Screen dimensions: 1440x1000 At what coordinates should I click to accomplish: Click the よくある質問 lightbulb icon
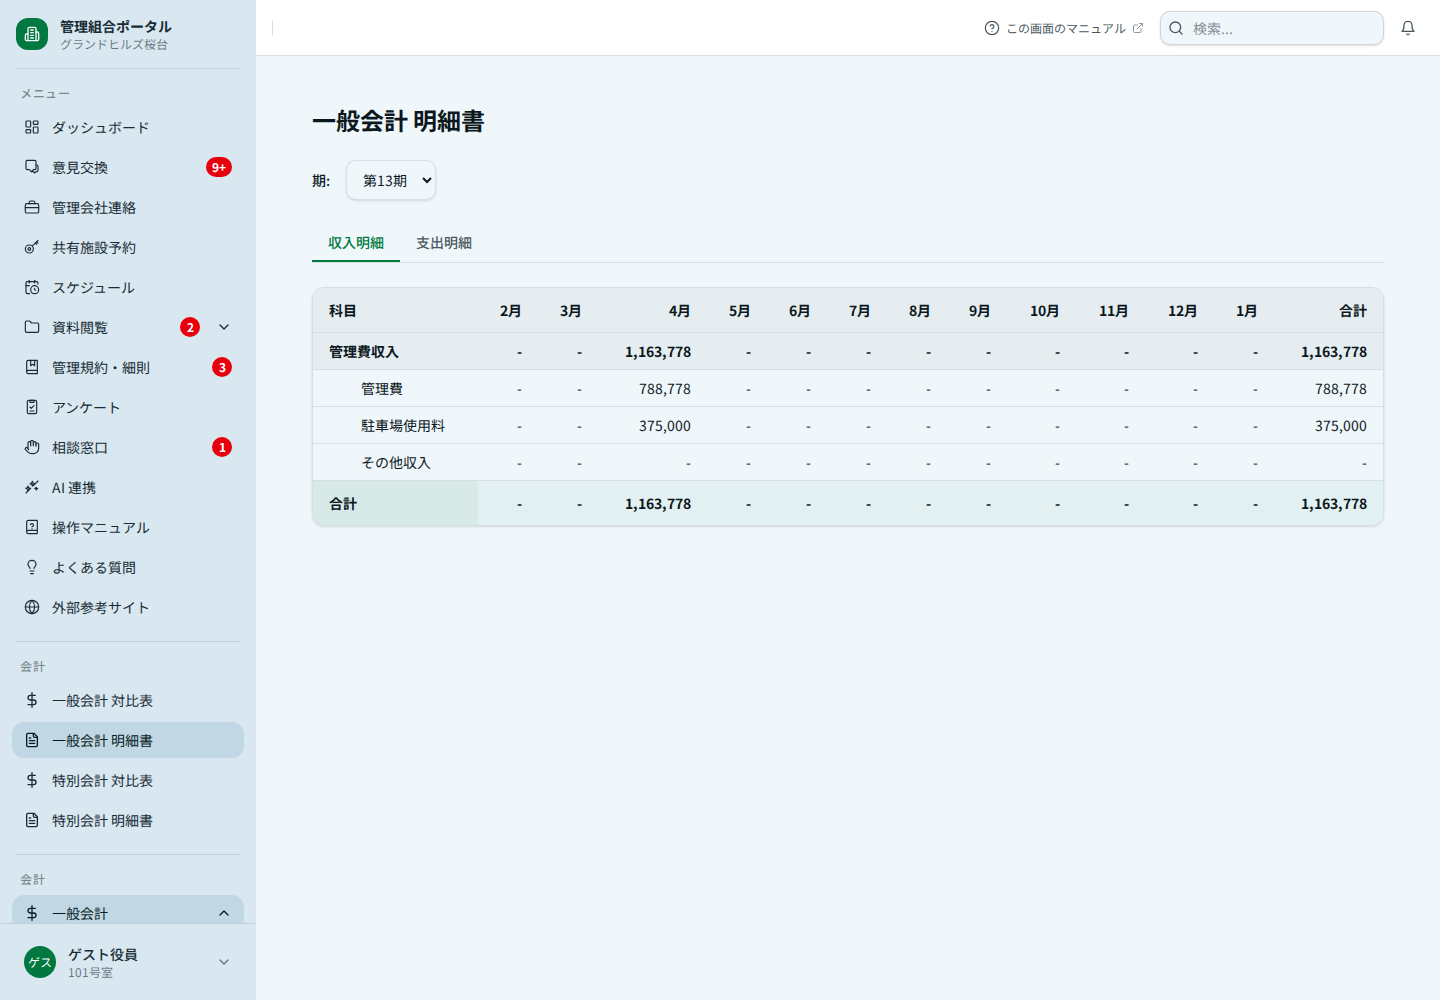(32, 567)
